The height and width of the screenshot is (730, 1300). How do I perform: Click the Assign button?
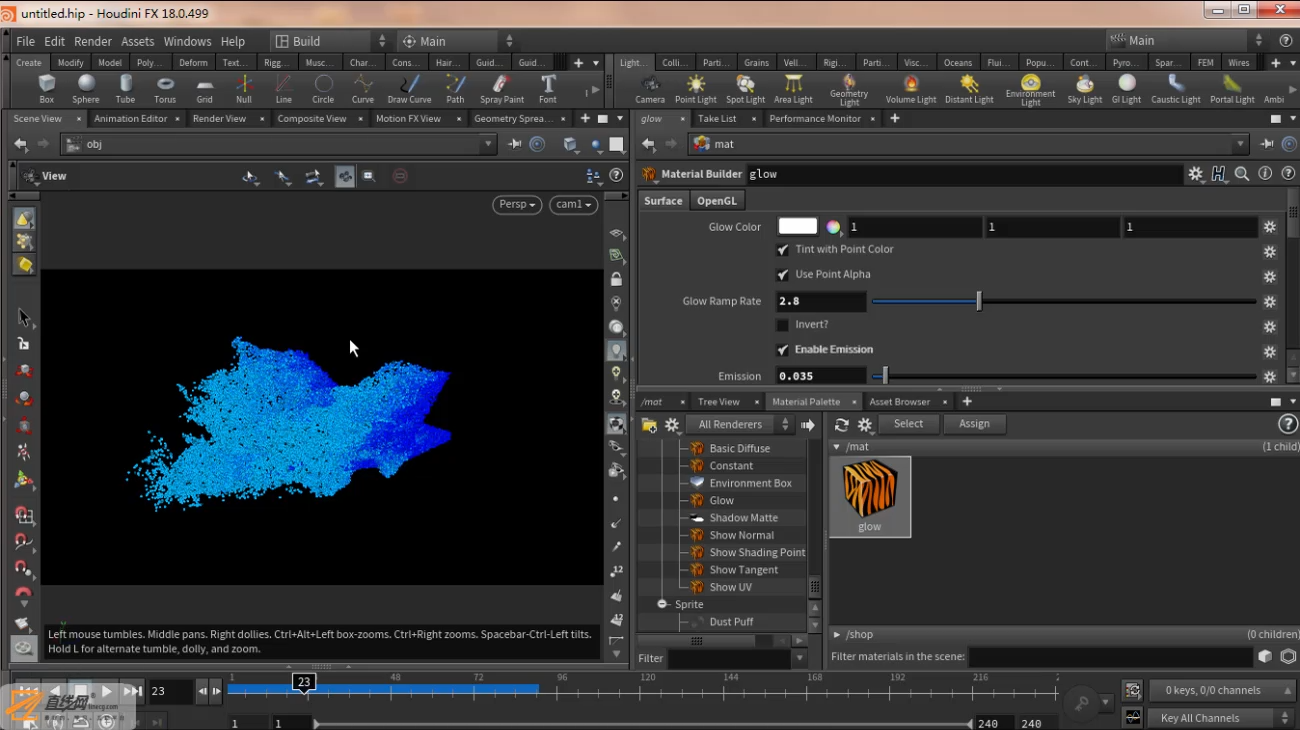[974, 424]
